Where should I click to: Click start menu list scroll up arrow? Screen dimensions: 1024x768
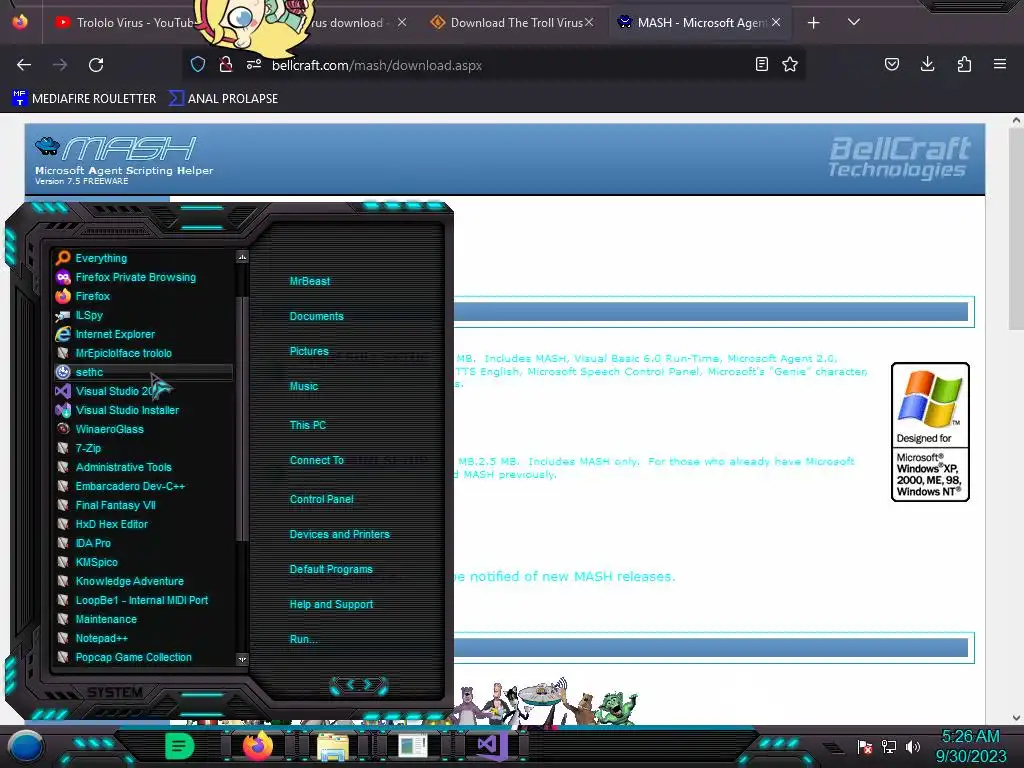(x=242, y=257)
